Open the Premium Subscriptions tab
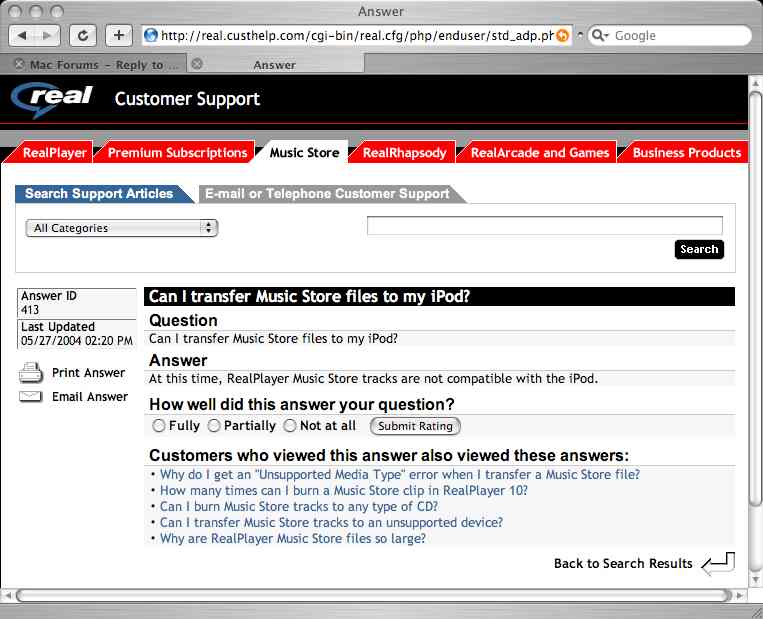Image resolution: width=763 pixels, height=619 pixels. point(177,153)
